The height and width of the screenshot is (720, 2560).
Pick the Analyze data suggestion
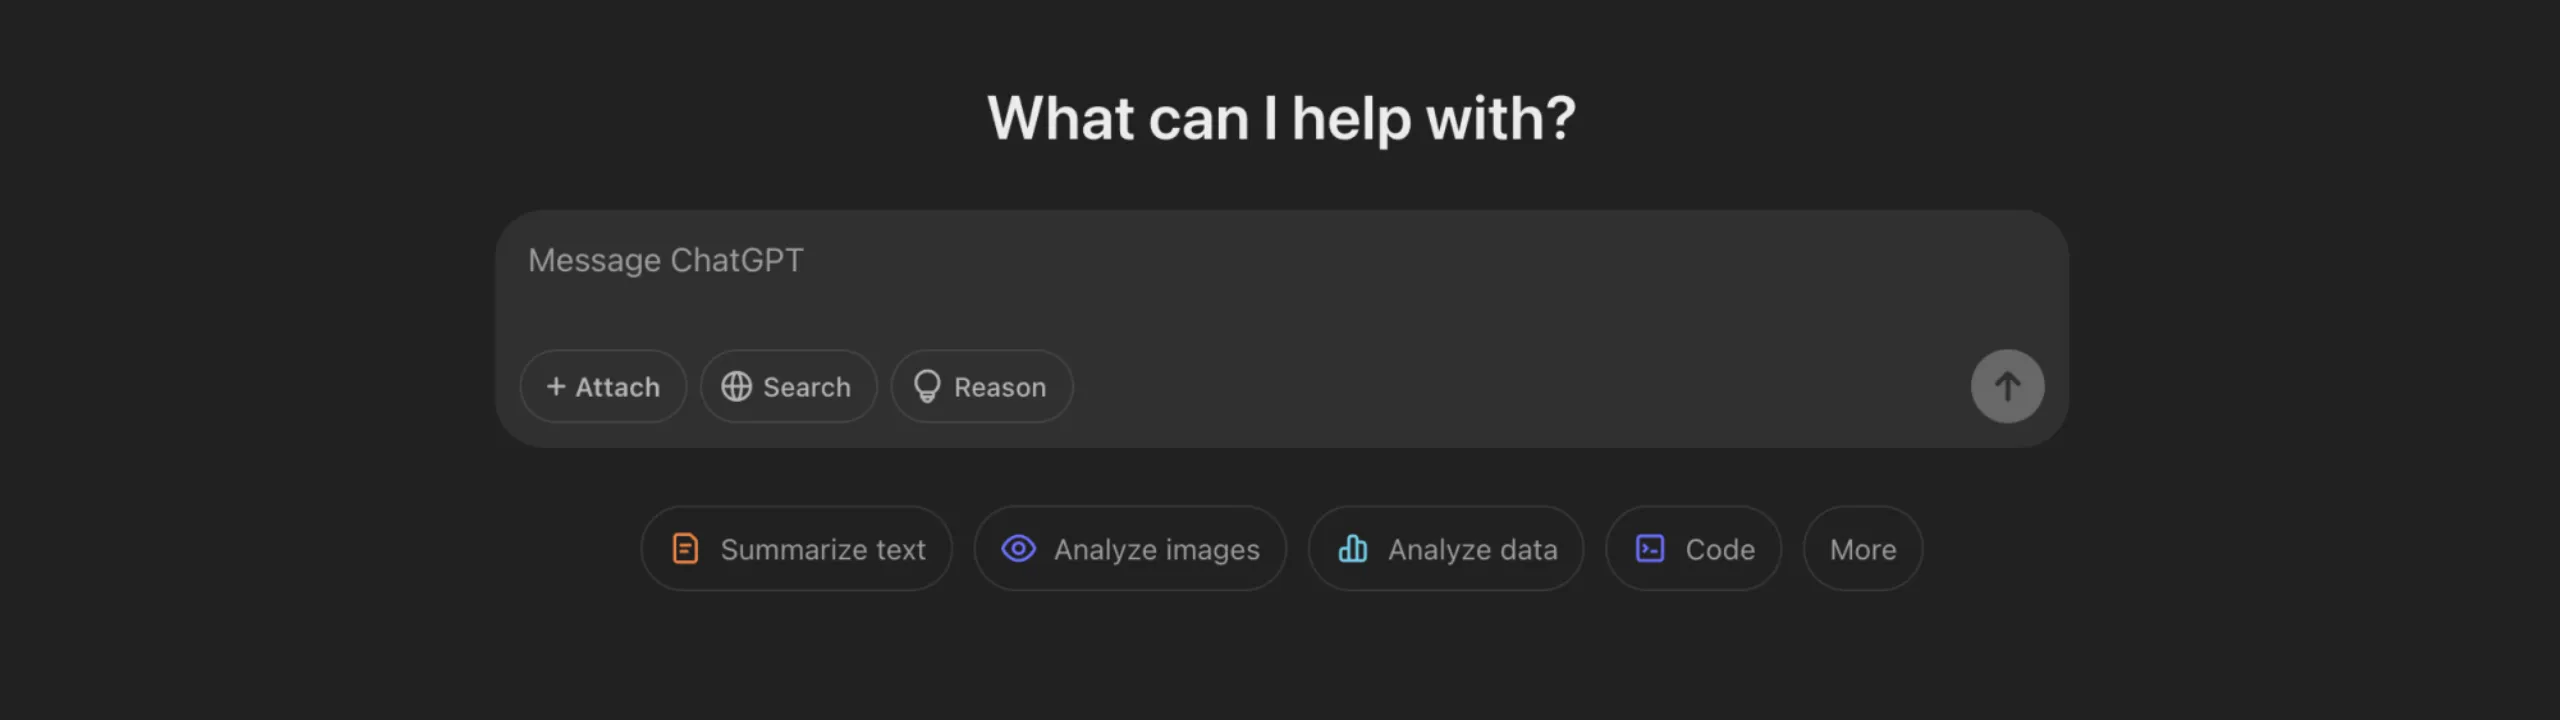[x=1446, y=549]
